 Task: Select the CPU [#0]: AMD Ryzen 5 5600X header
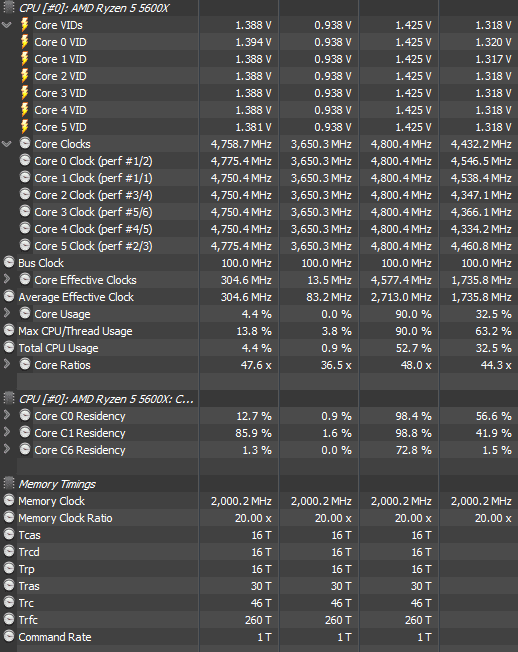94,8
